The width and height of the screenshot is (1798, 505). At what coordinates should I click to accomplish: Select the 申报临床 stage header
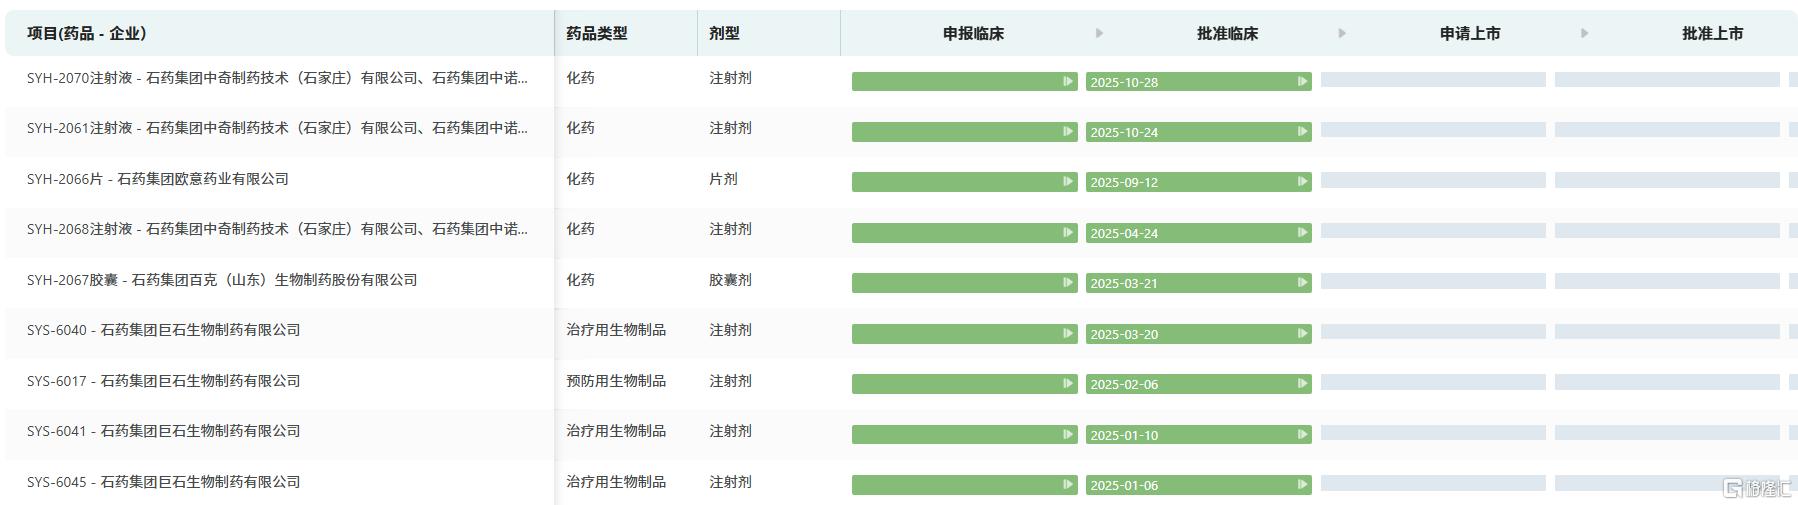[973, 33]
